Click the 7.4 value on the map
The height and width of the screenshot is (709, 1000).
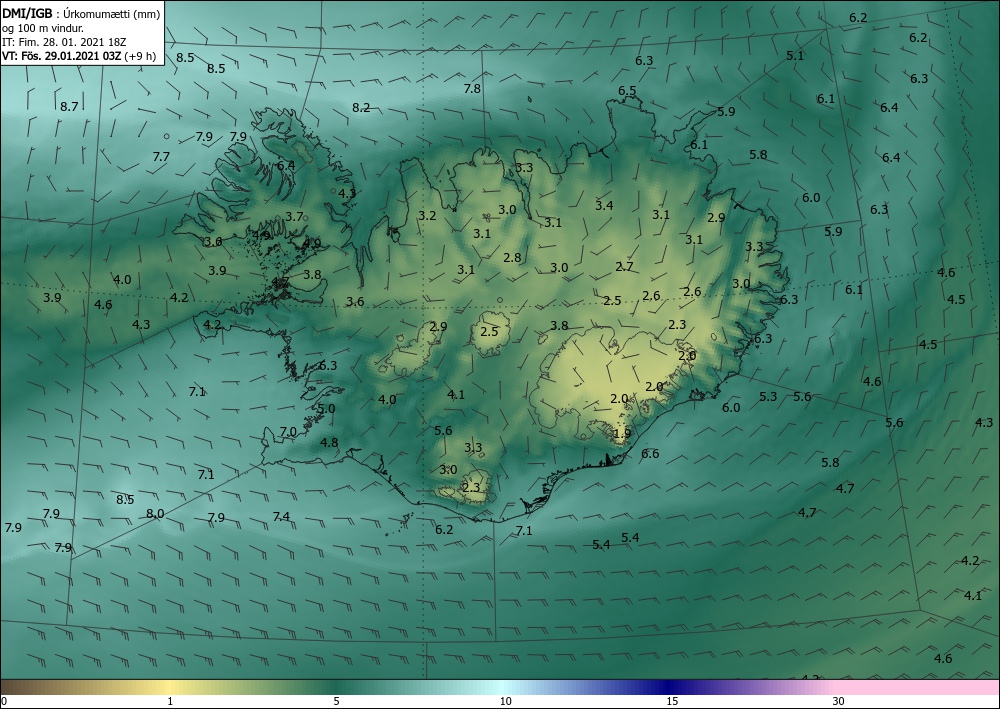(281, 516)
